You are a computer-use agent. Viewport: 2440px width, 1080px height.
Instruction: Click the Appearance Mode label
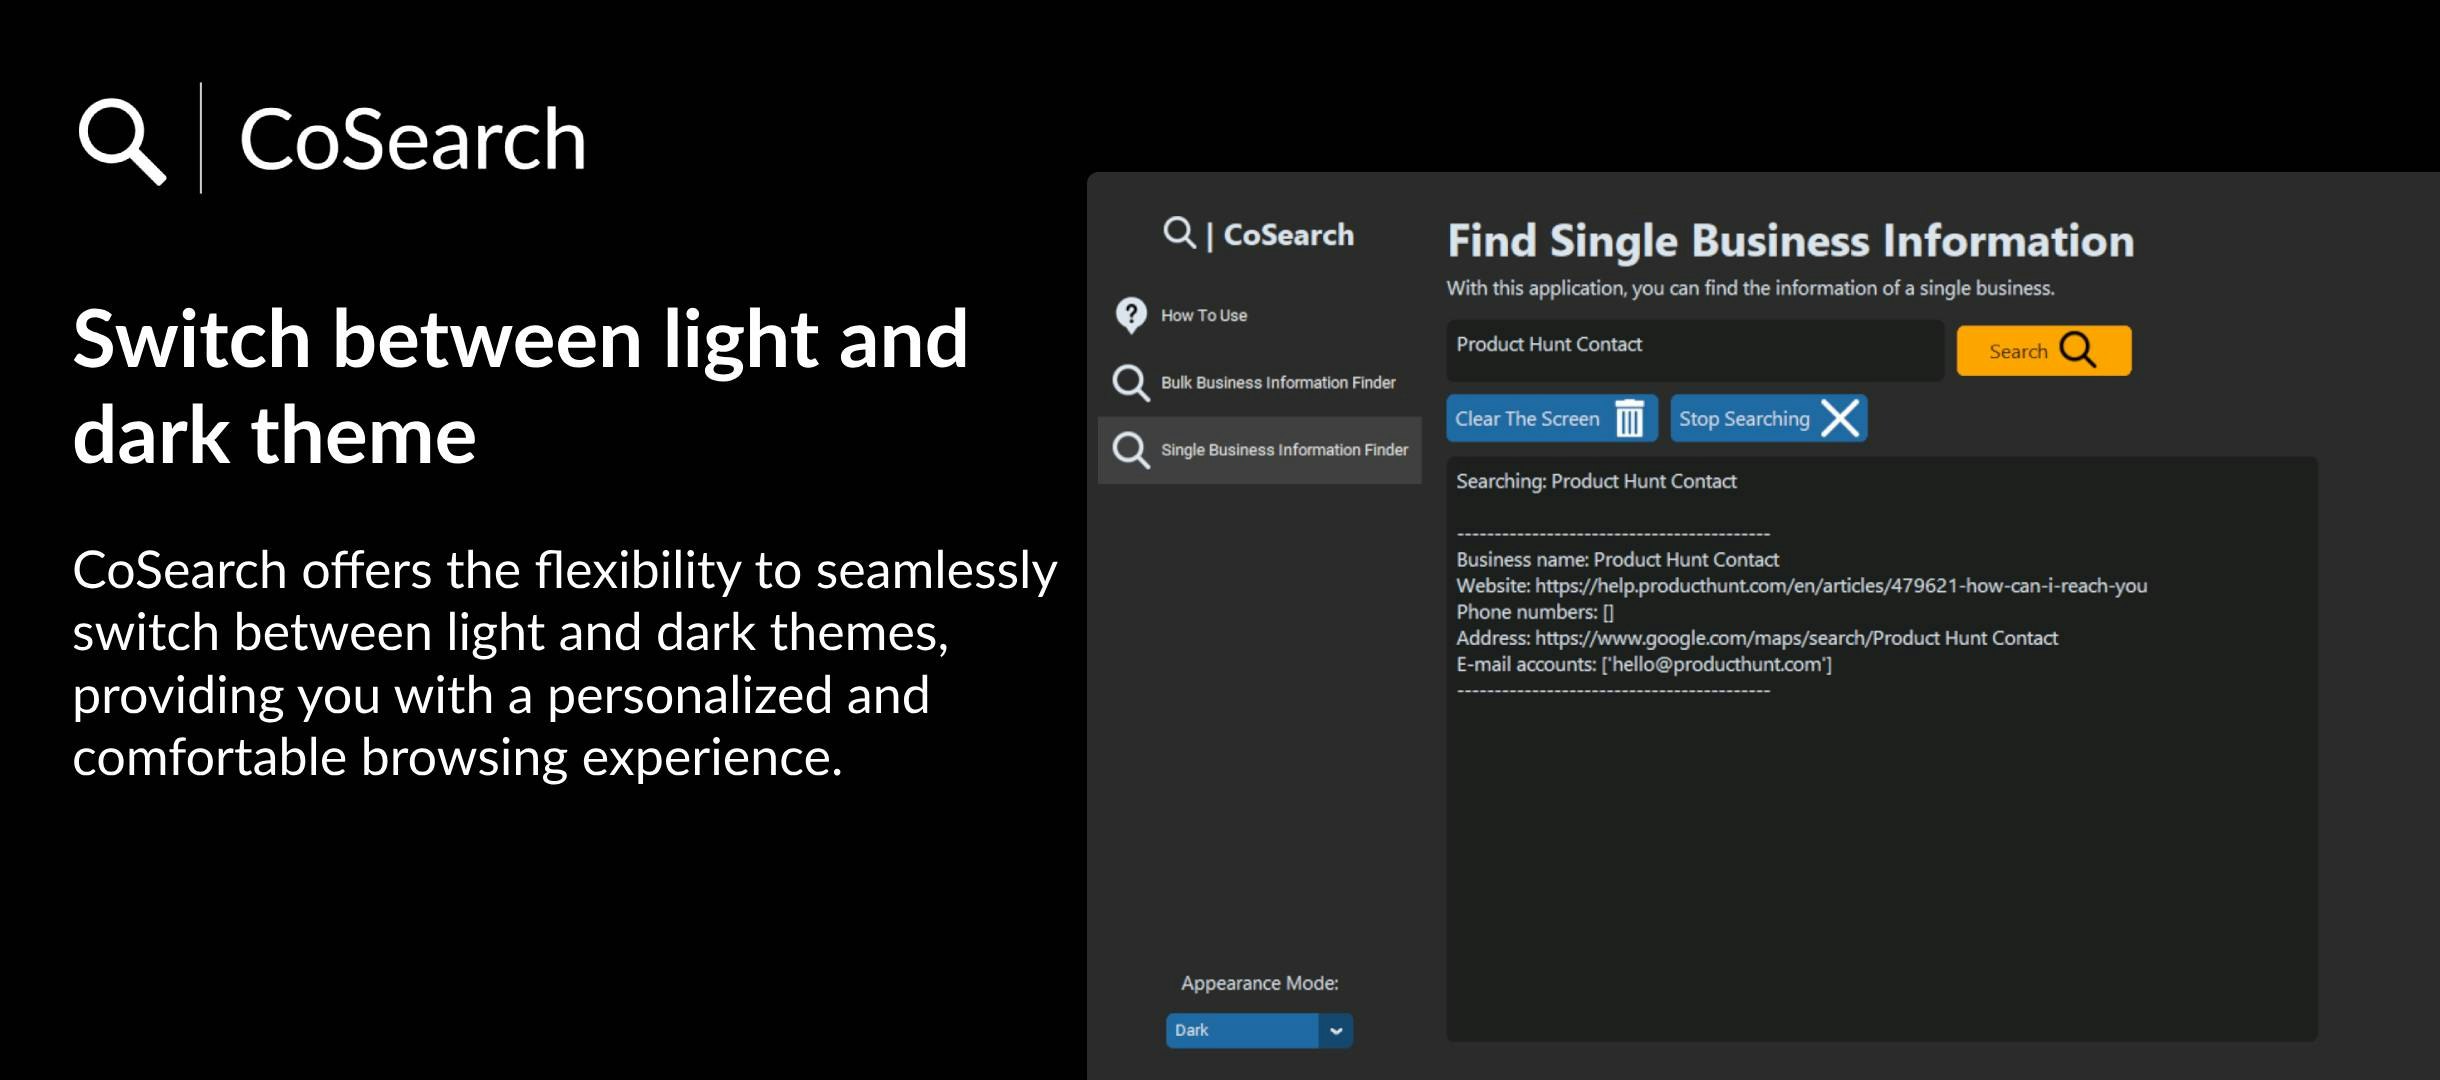point(1259,984)
